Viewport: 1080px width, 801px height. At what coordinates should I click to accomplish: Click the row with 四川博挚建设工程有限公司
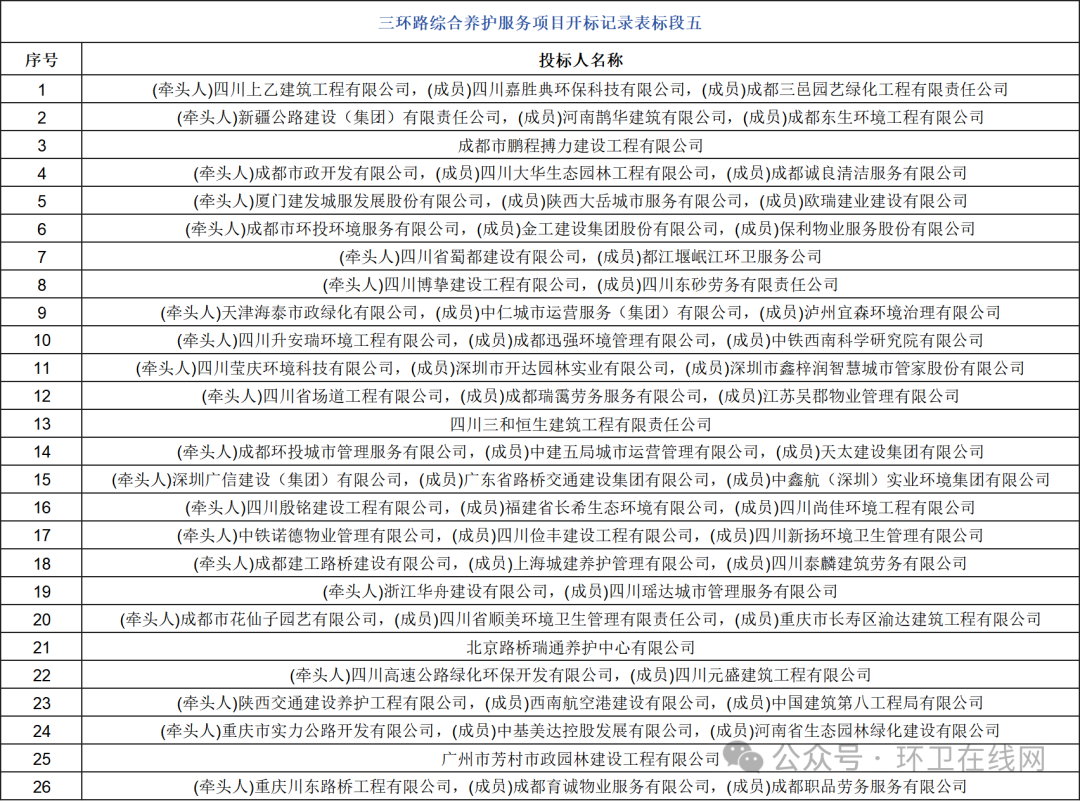tap(540, 284)
